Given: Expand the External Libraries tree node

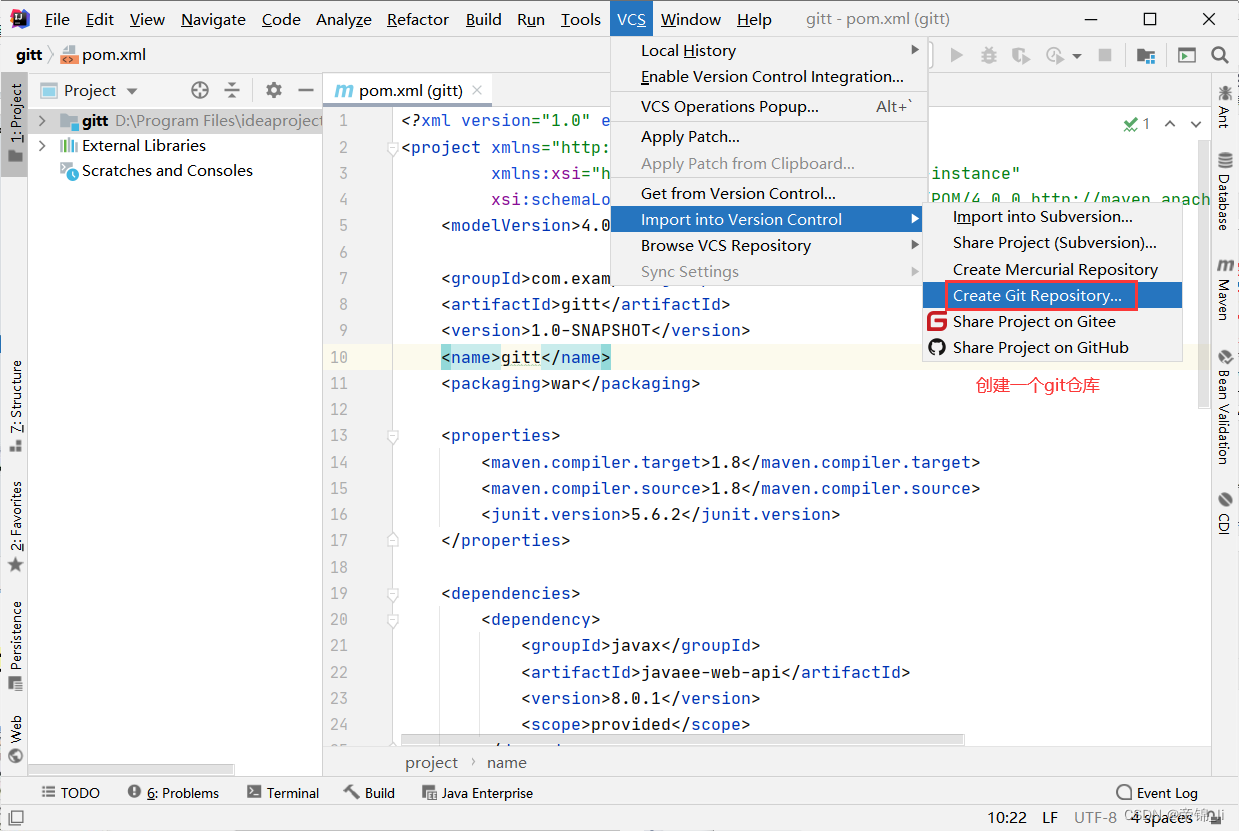Looking at the screenshot, I should coord(42,146).
